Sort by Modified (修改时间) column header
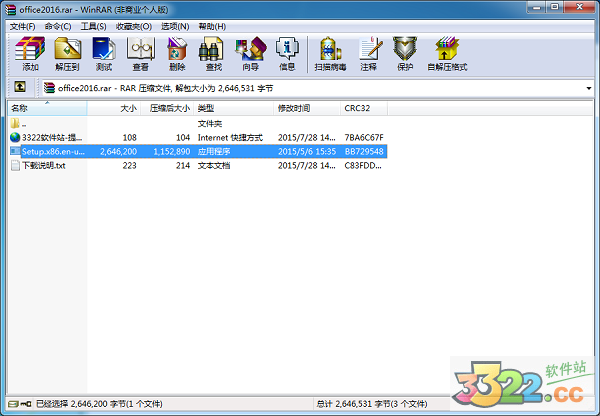Screen dimensions: 600x416 [x=307, y=108]
